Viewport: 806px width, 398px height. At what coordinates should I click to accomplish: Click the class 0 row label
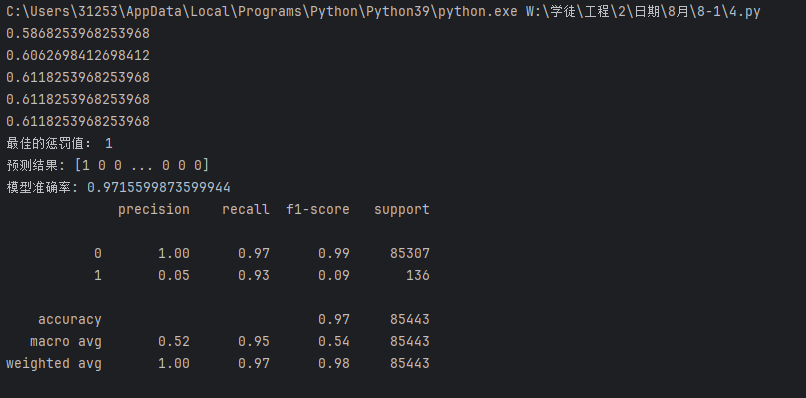pos(98,254)
